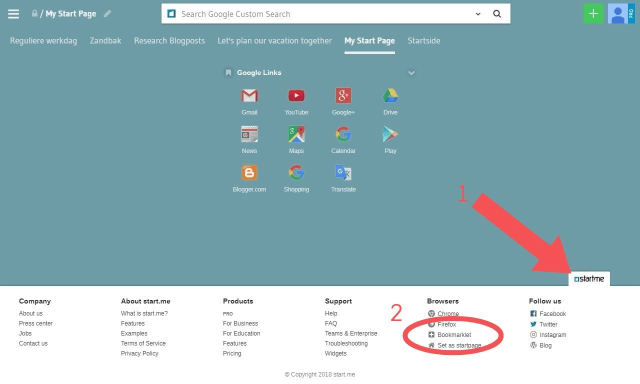
Task: Open the Startside tab
Action: 424,41
